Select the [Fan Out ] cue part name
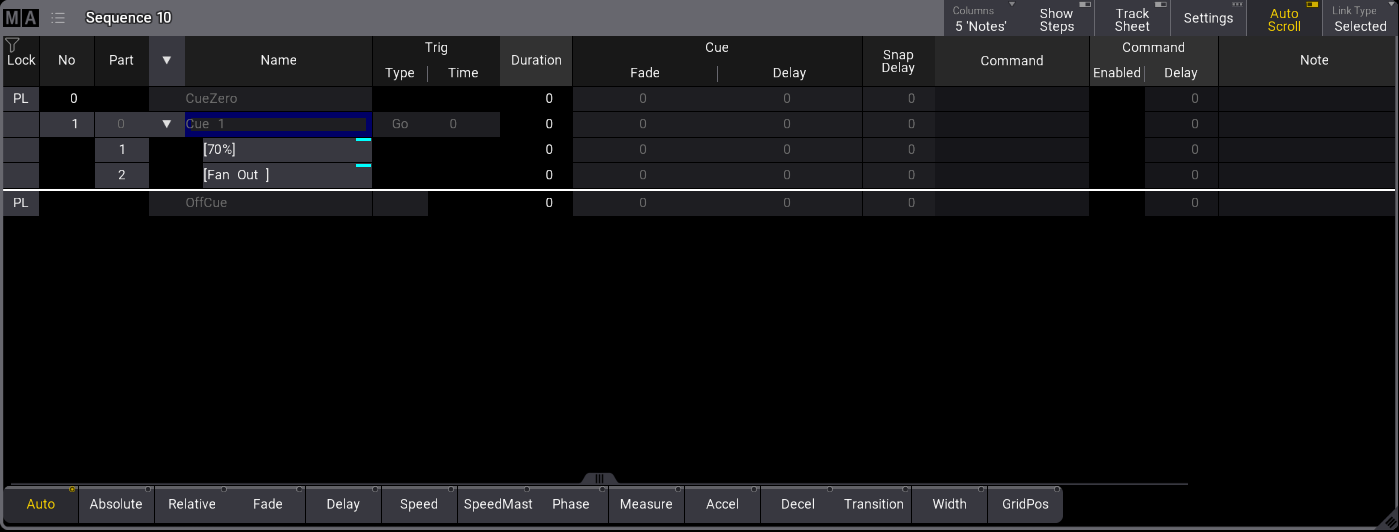Viewport: 1399px width, 532px height. pos(285,176)
